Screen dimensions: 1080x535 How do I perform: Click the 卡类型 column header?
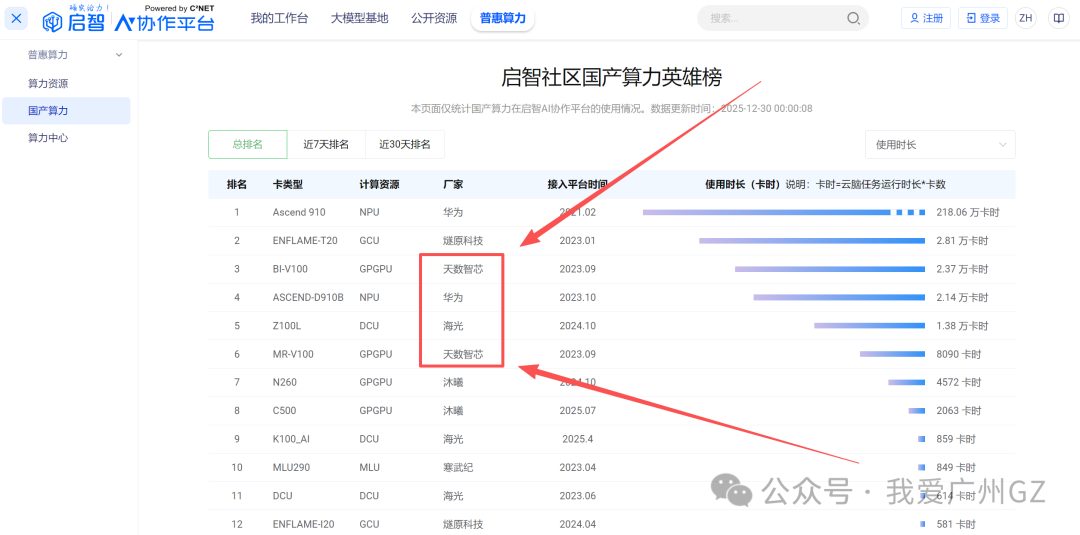(x=287, y=185)
